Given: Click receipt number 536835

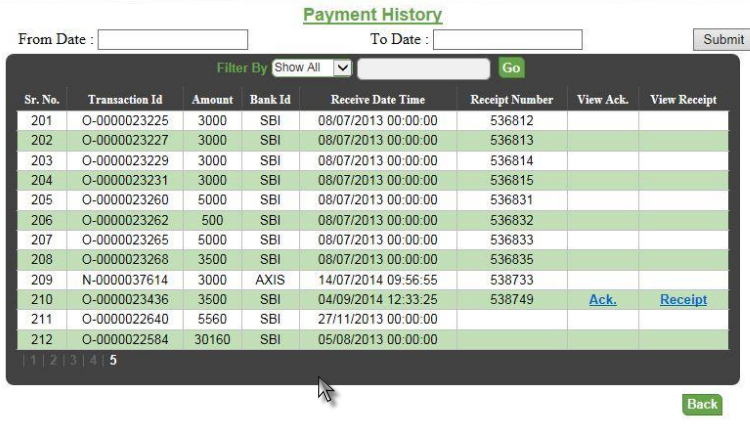Looking at the screenshot, I should pos(512,260).
